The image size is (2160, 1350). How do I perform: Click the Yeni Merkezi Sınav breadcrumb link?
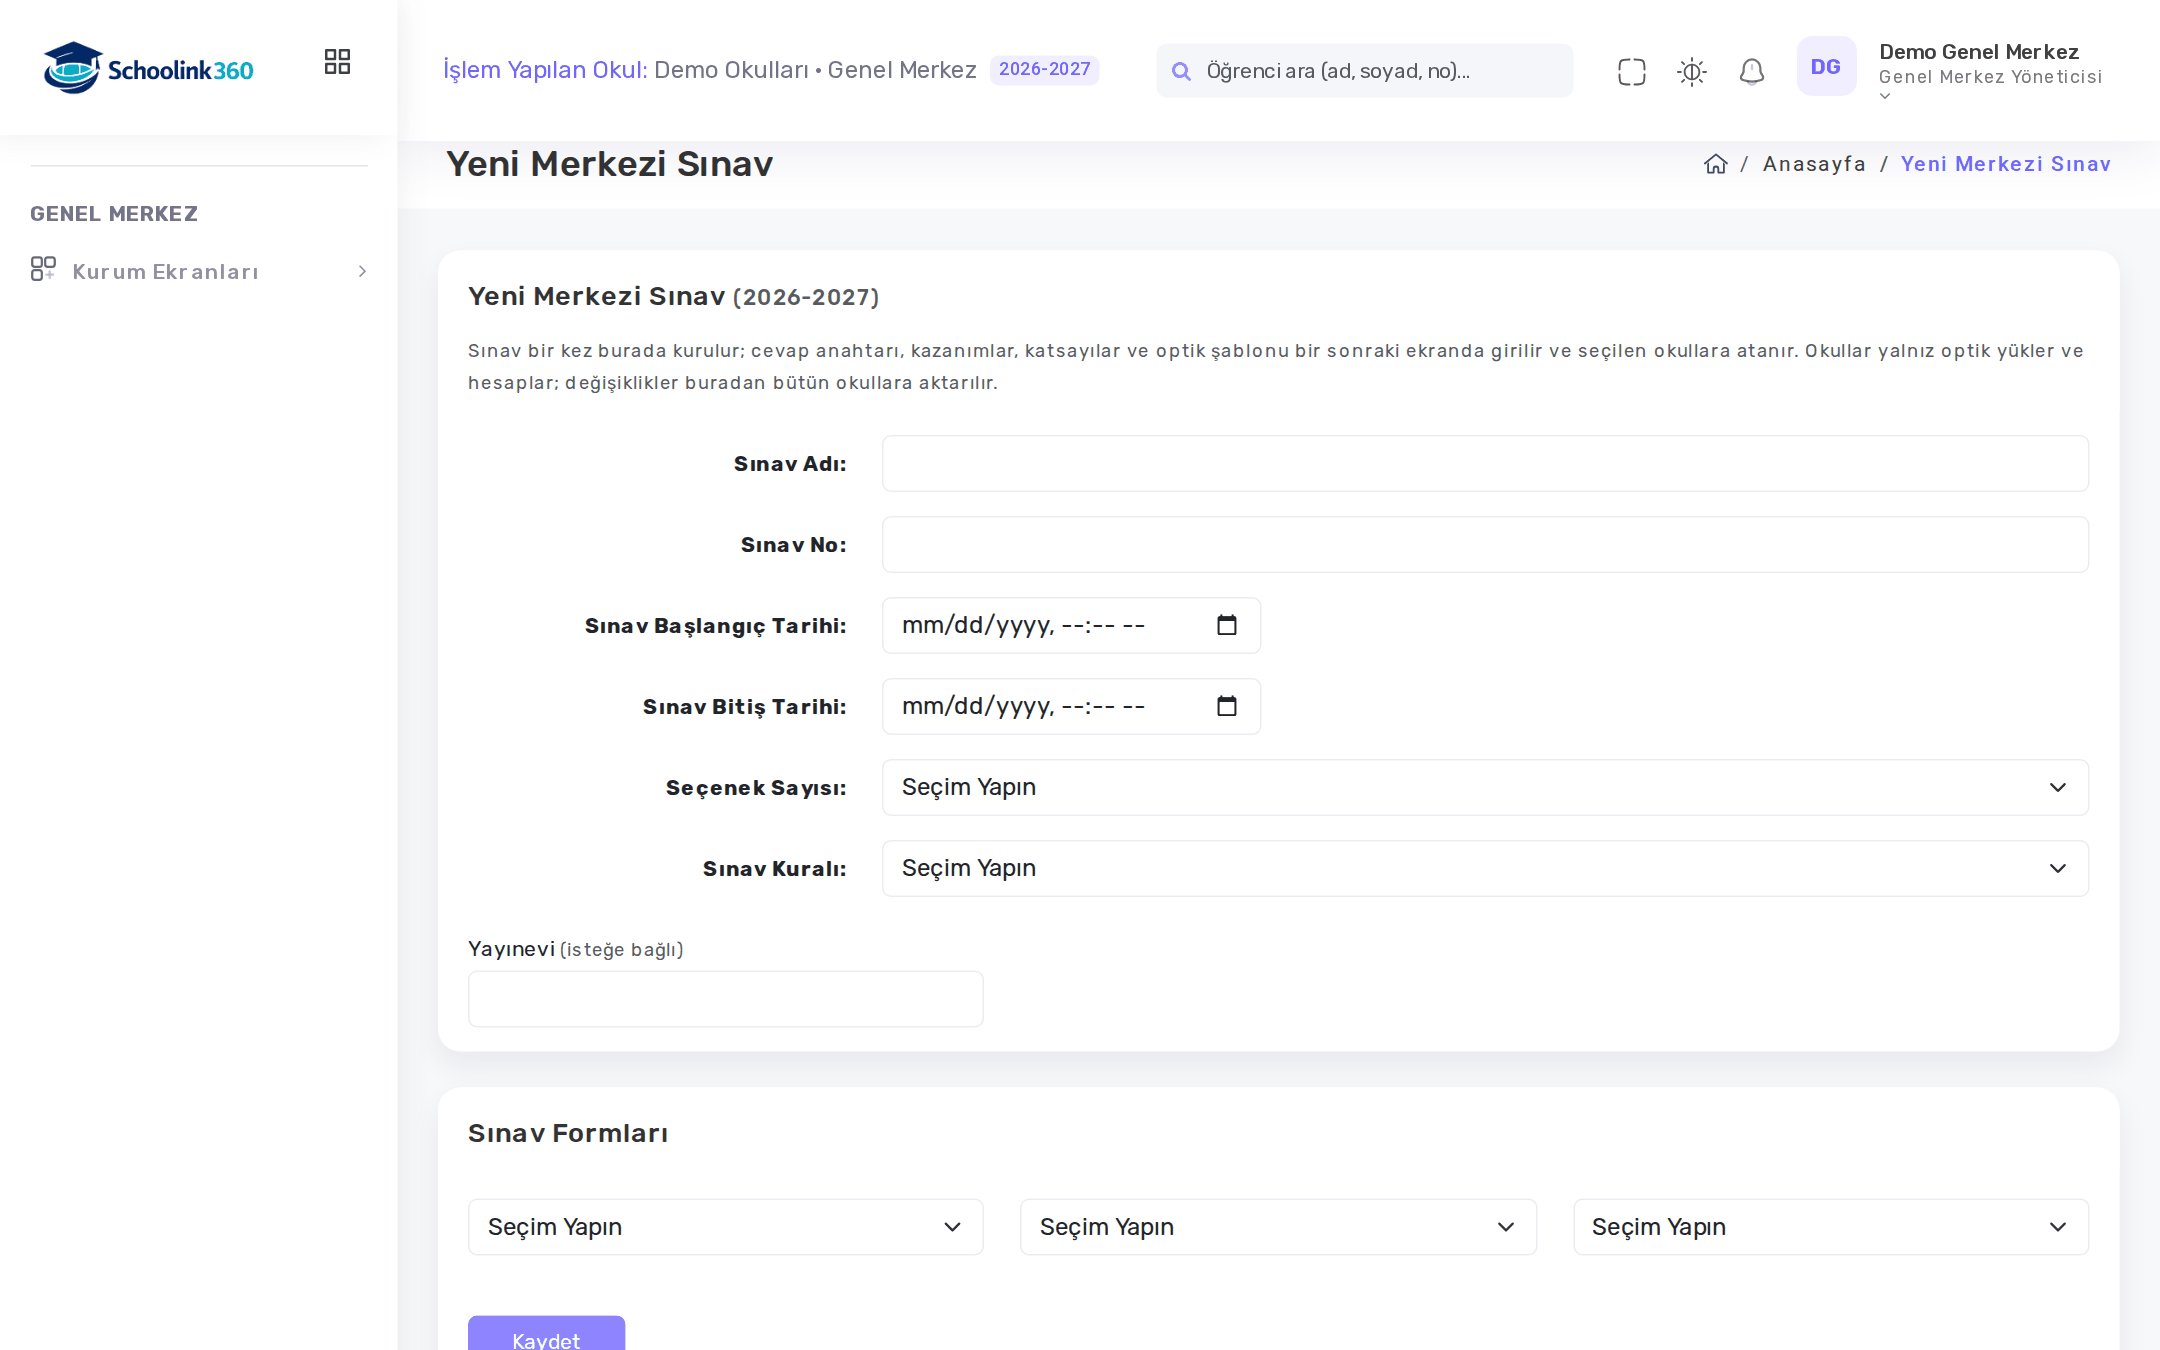click(x=2005, y=164)
